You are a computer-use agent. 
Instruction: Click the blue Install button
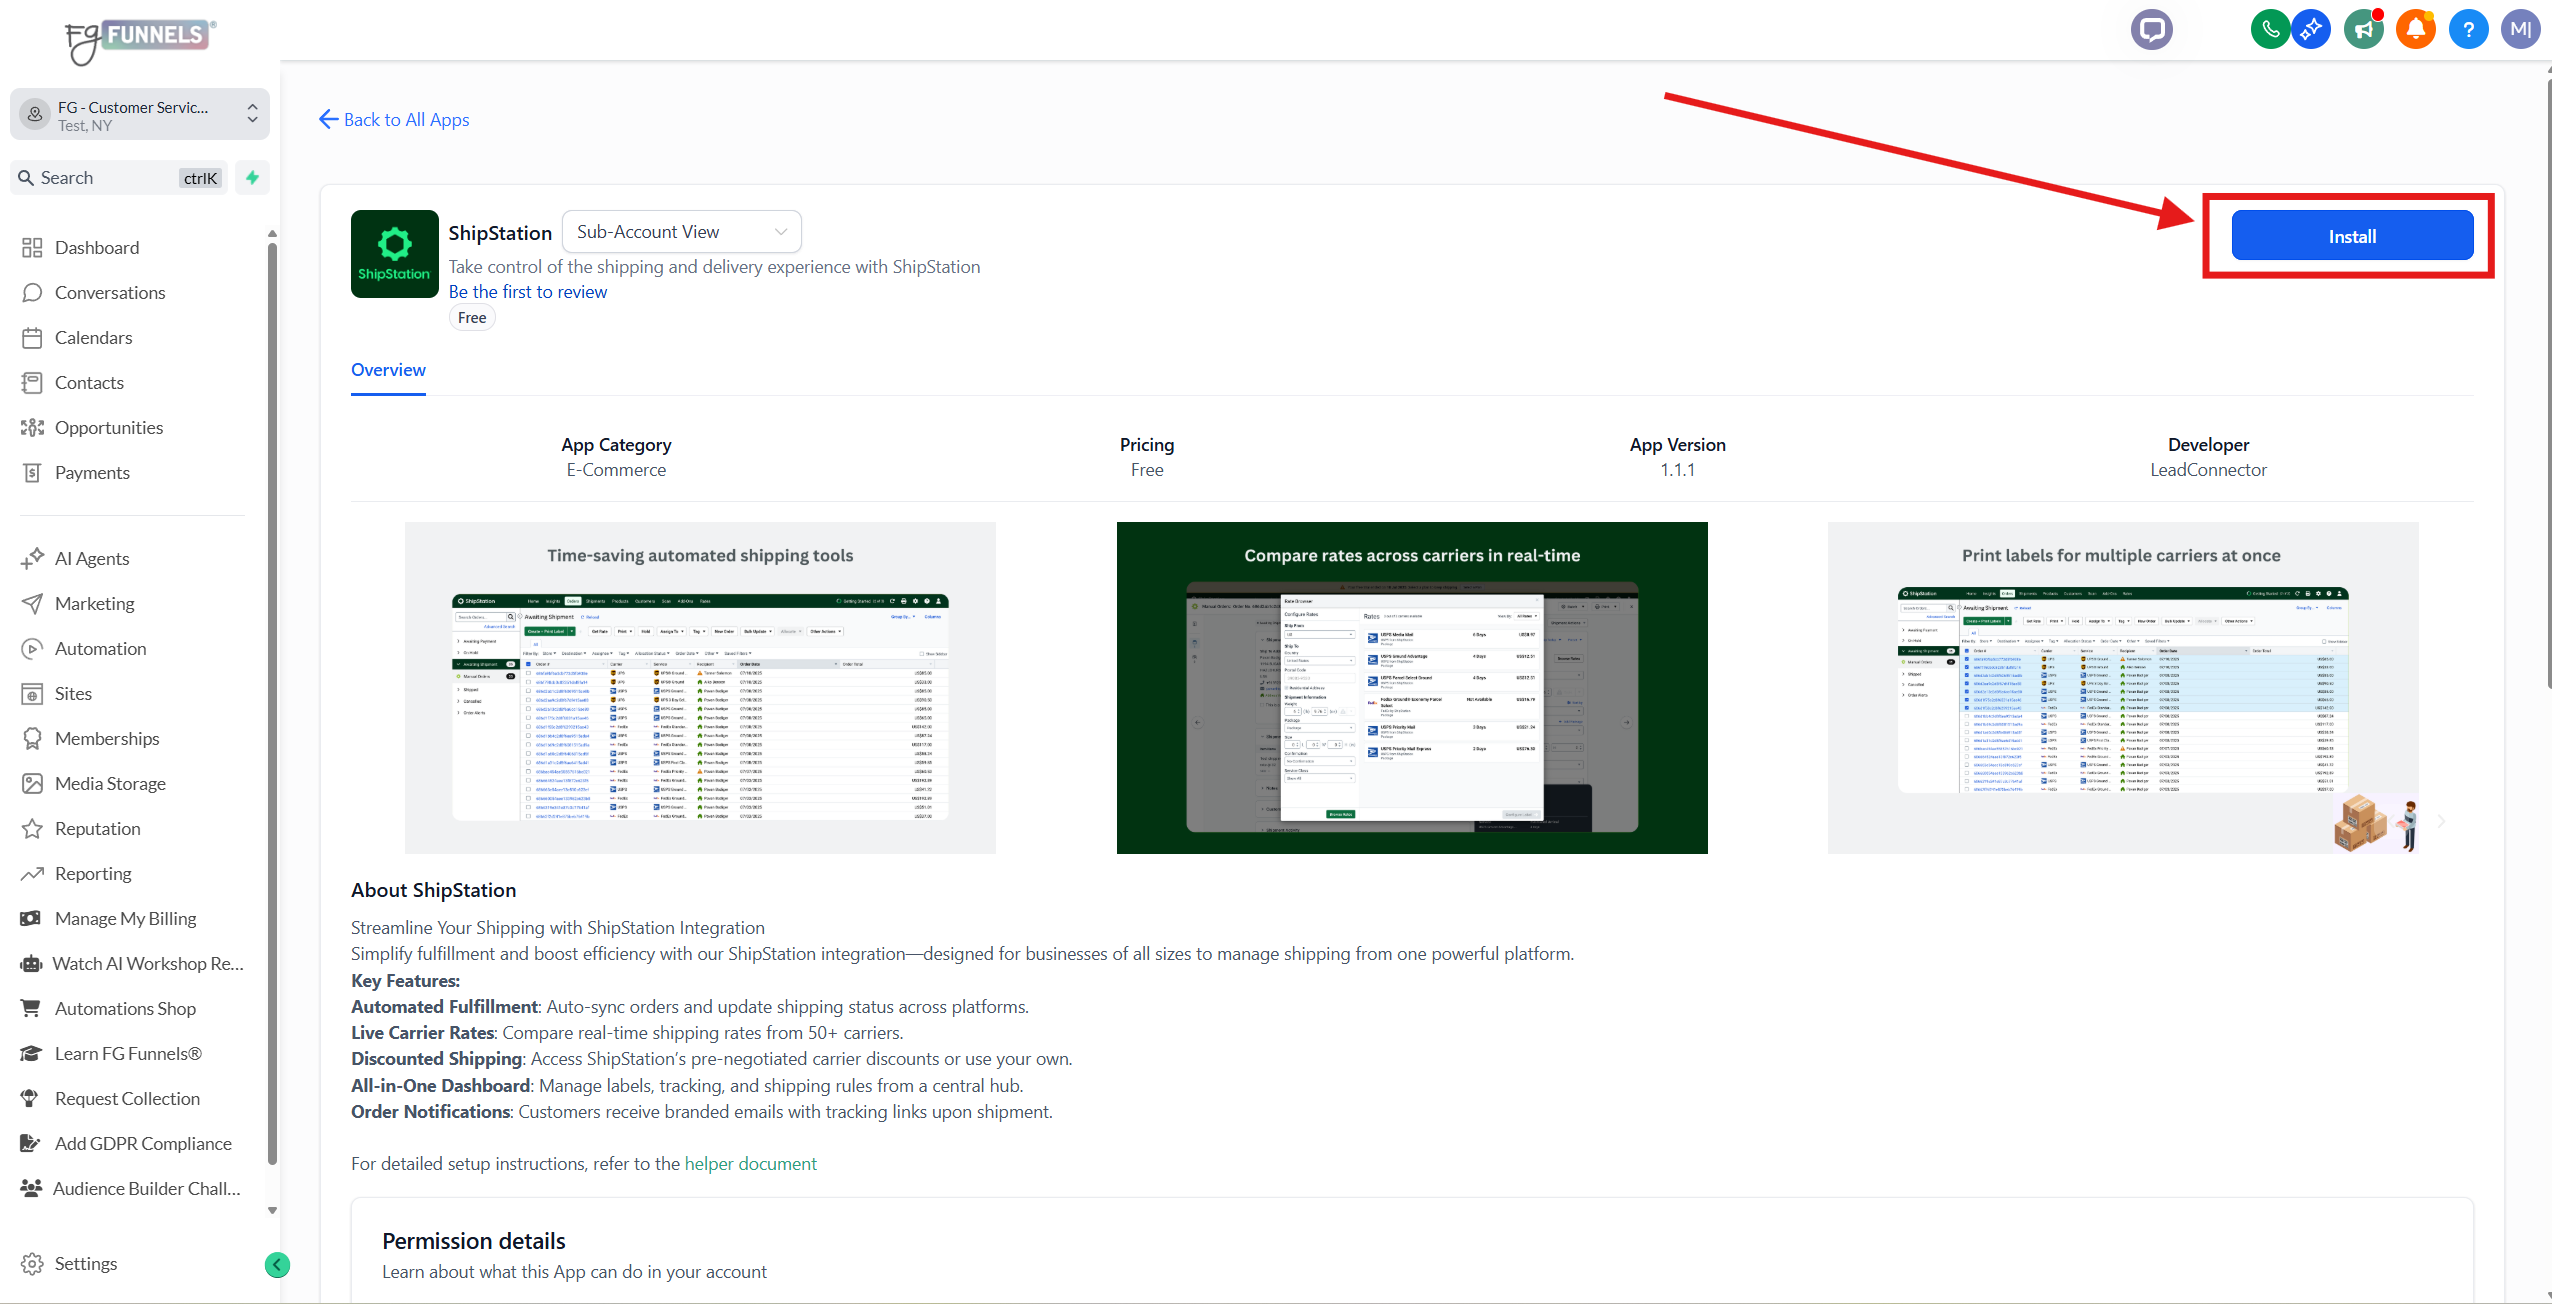2352,236
